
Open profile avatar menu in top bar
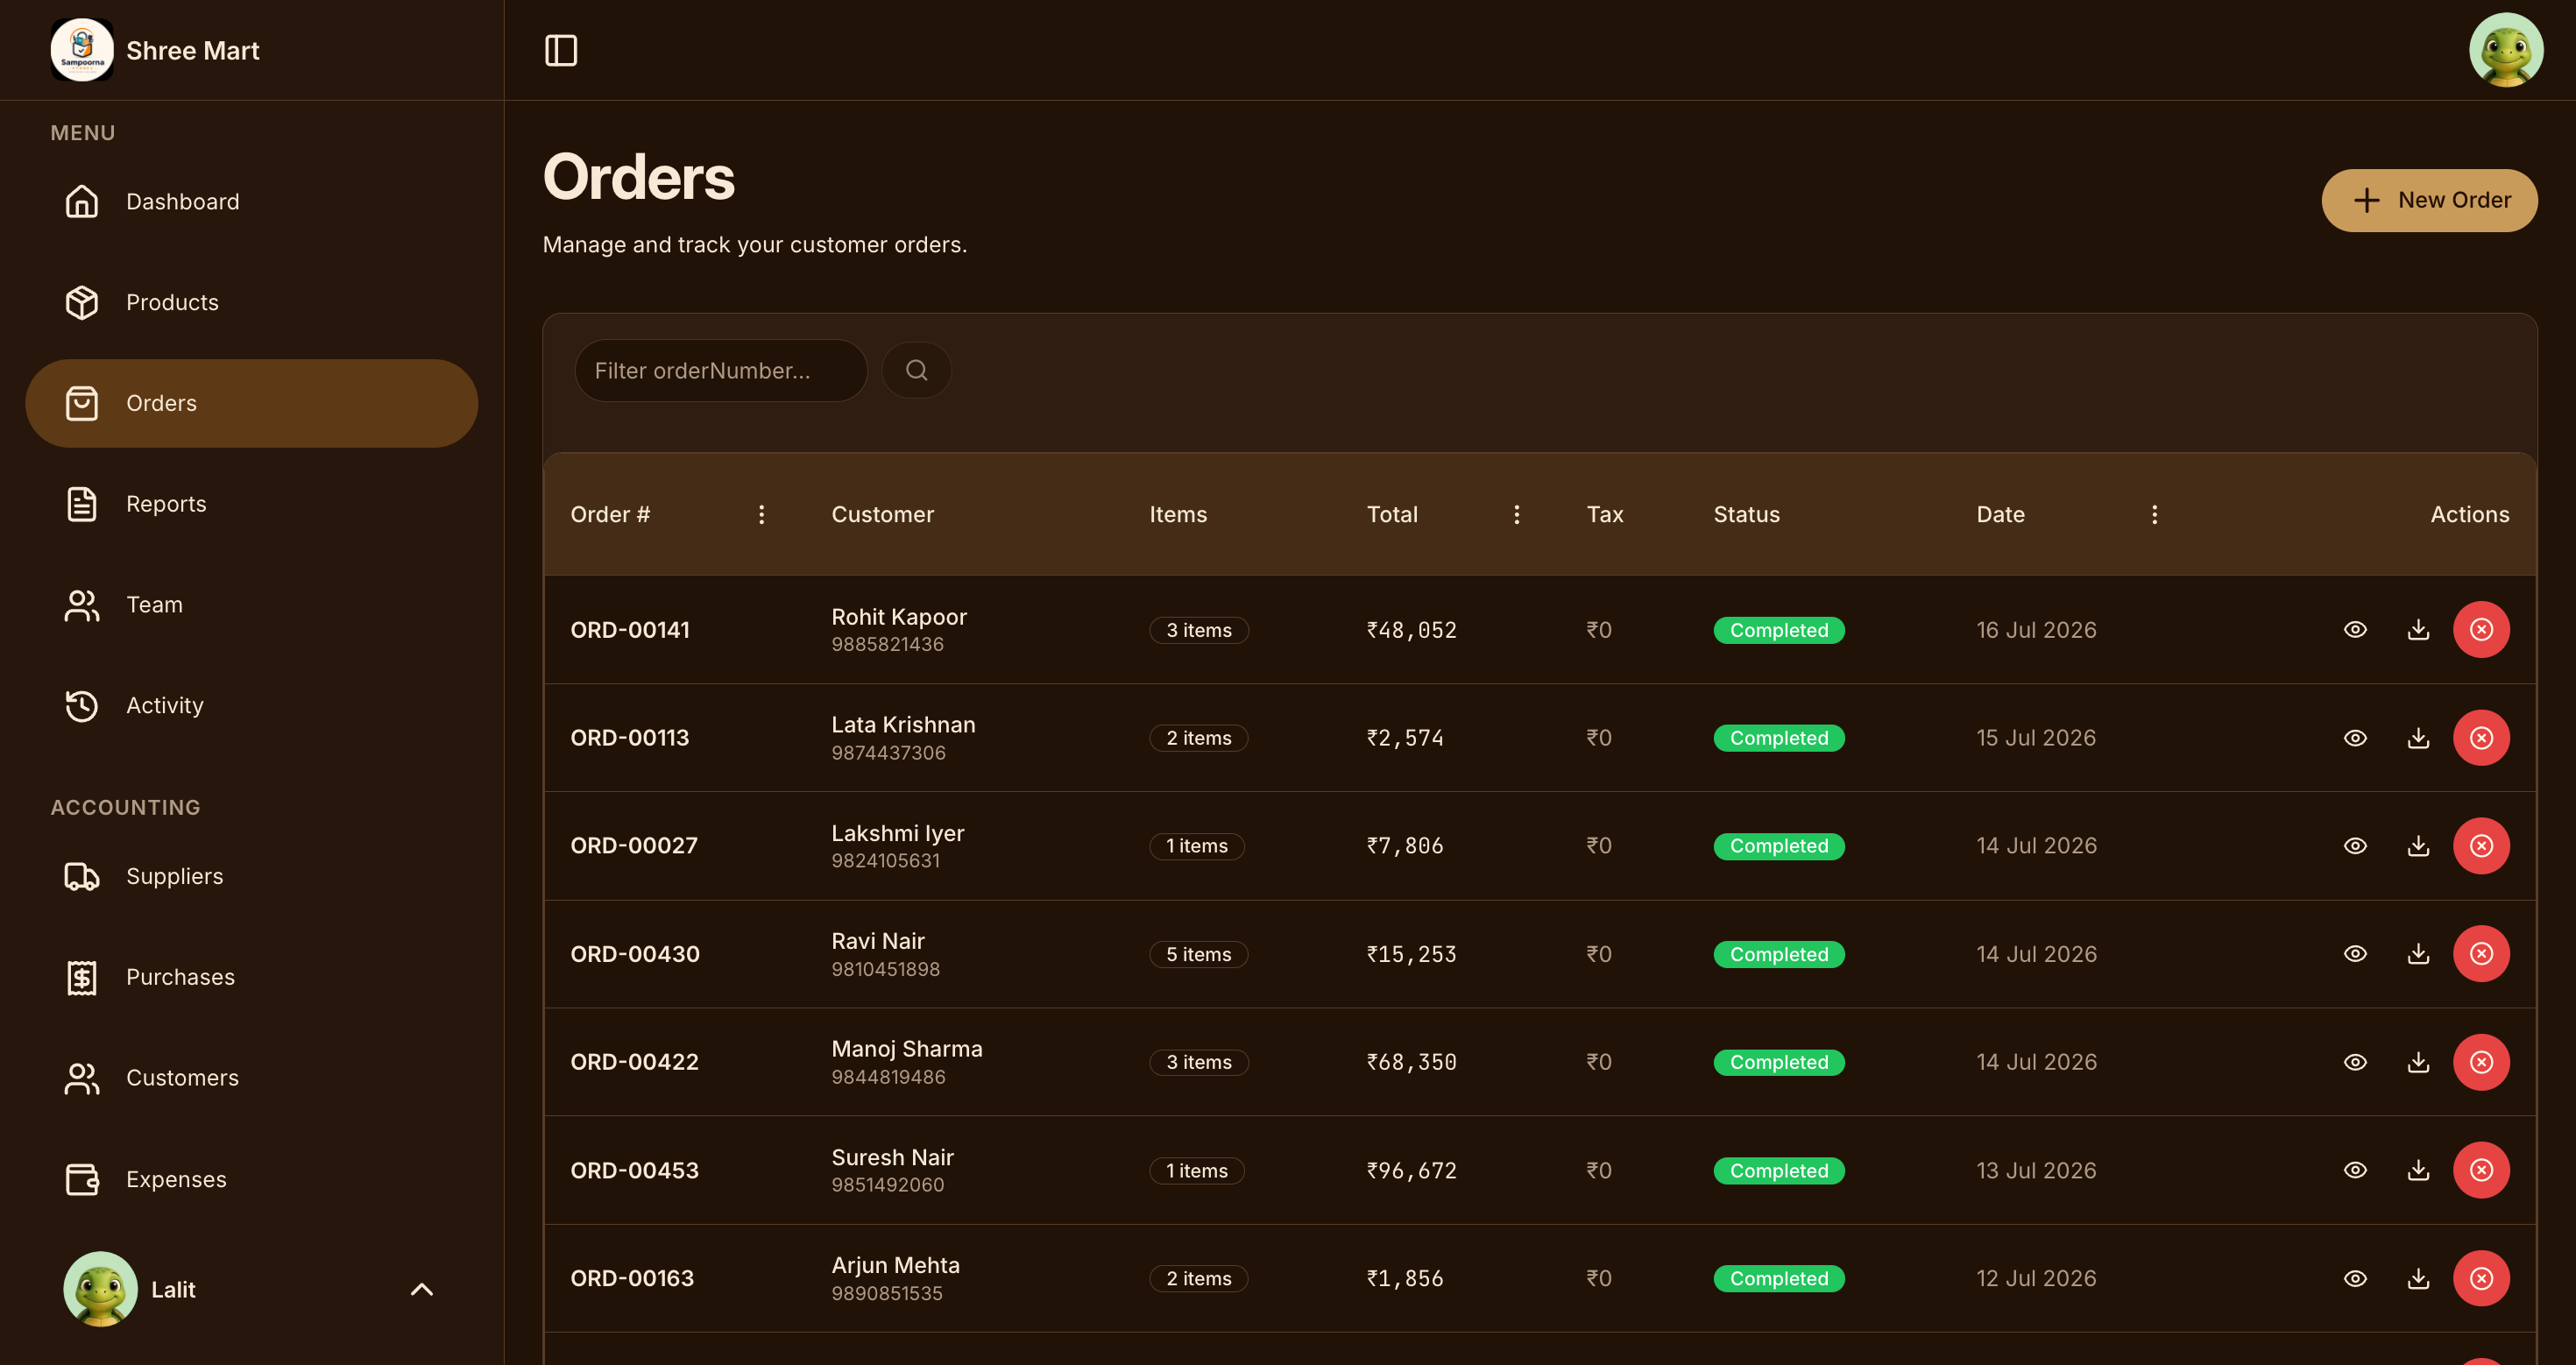click(2506, 50)
